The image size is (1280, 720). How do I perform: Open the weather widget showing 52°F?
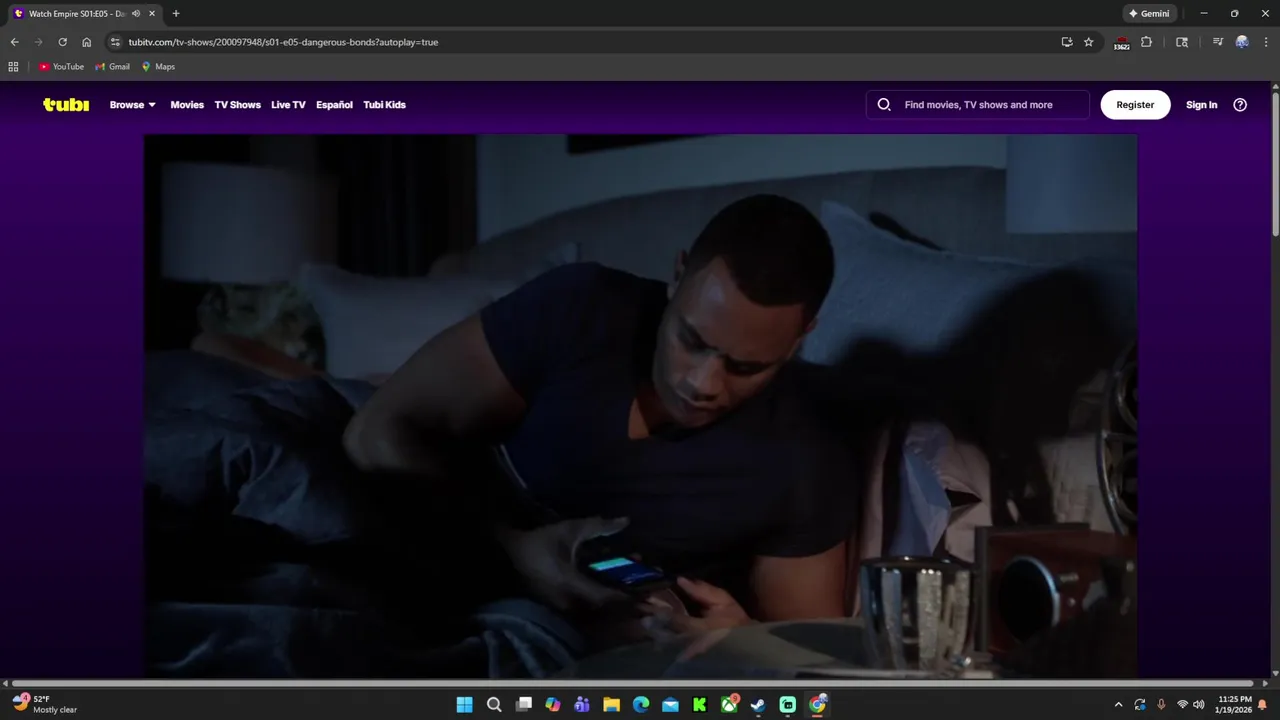[x=45, y=704]
